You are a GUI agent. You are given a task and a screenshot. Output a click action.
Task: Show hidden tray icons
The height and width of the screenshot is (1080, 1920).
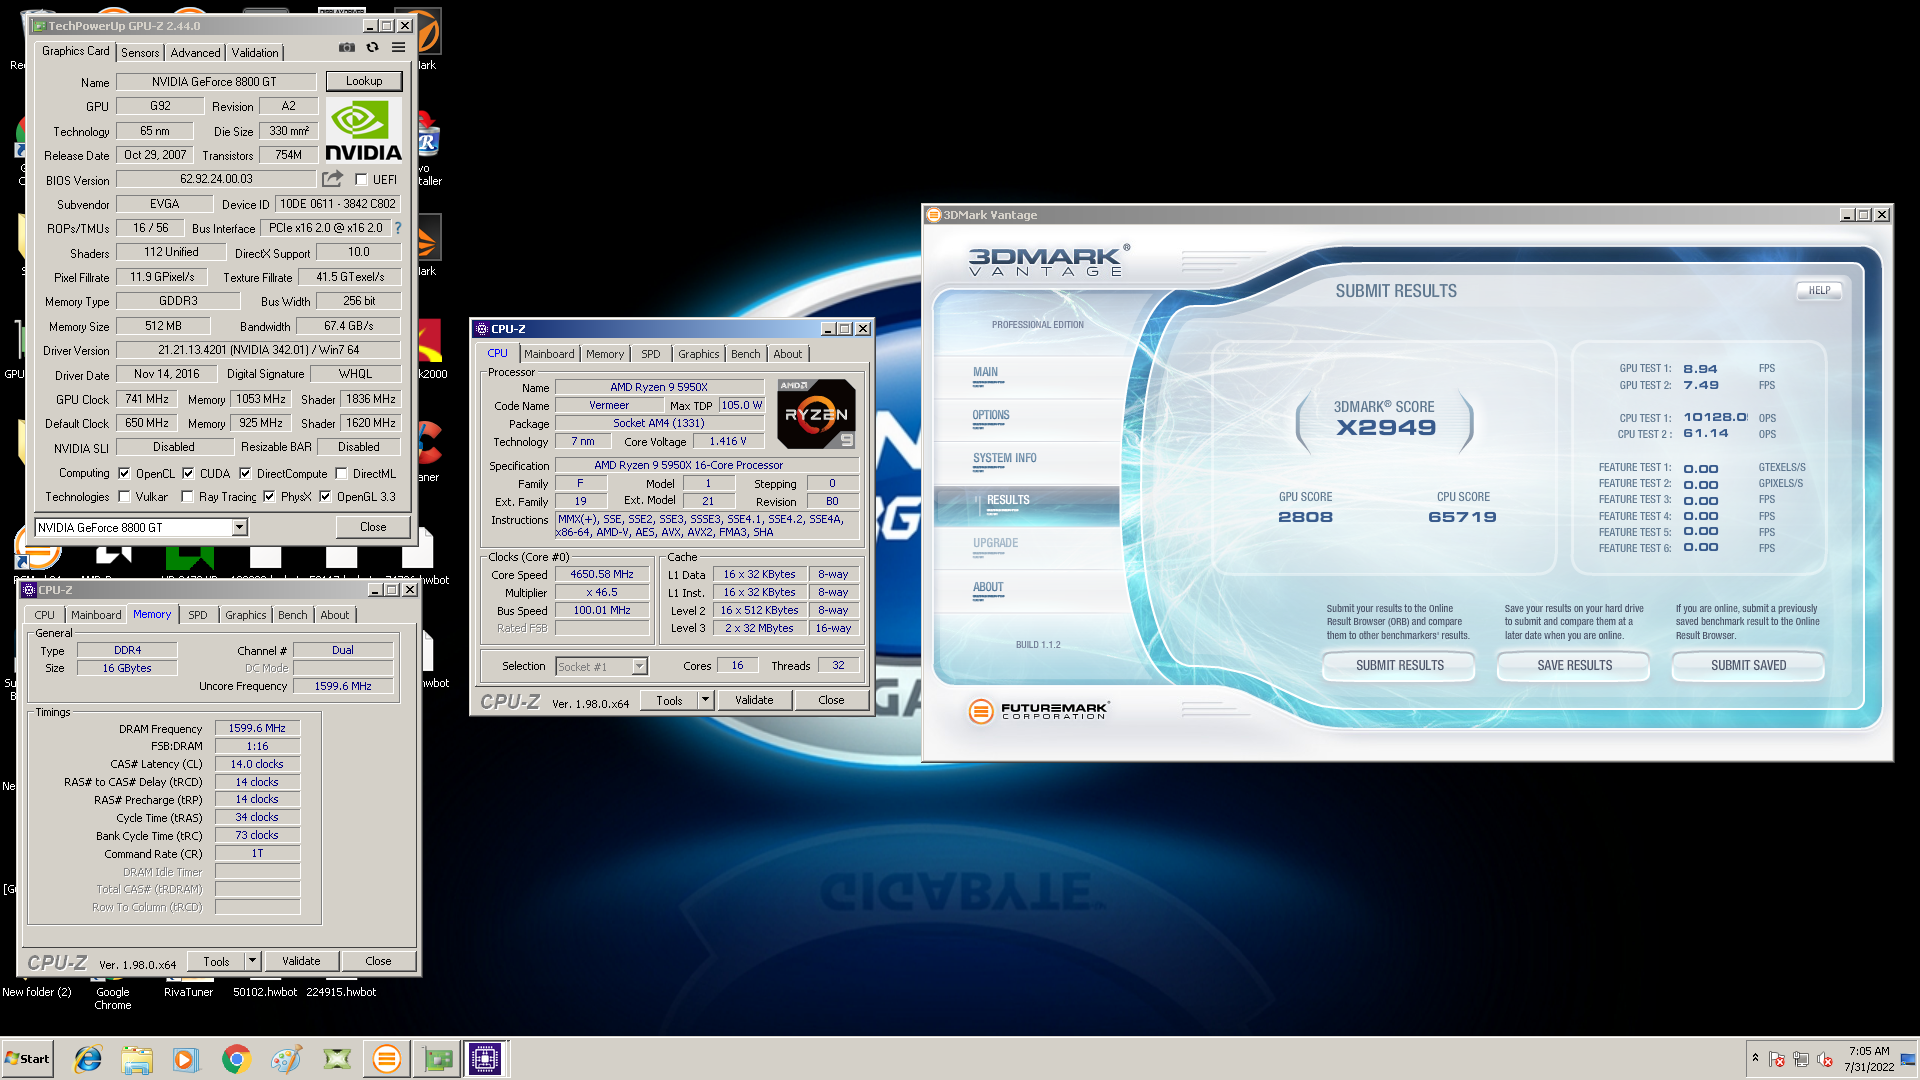point(1755,1058)
